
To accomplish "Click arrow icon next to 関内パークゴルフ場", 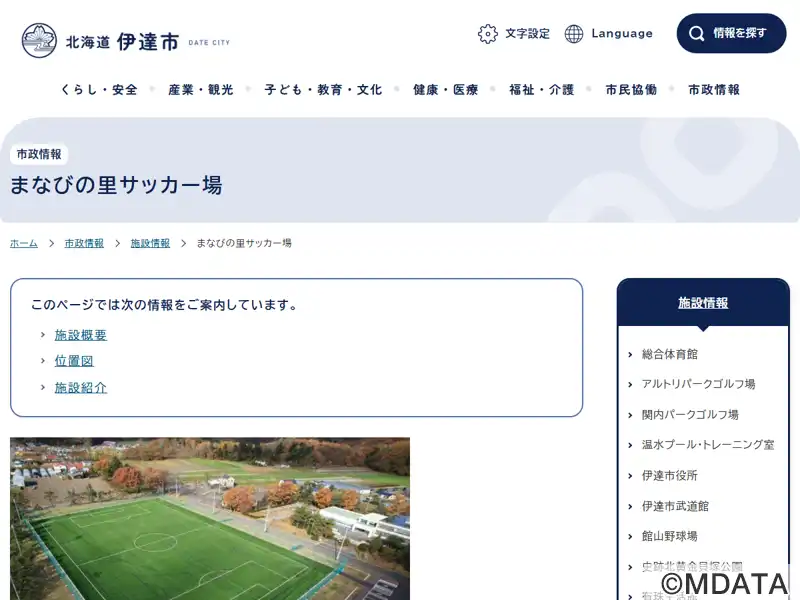I will click(x=630, y=415).
